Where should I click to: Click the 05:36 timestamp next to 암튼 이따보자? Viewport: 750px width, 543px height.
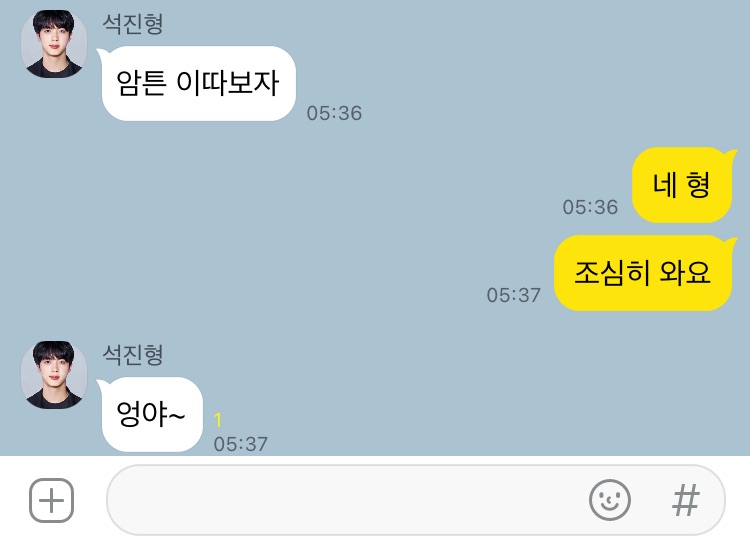[x=334, y=113]
